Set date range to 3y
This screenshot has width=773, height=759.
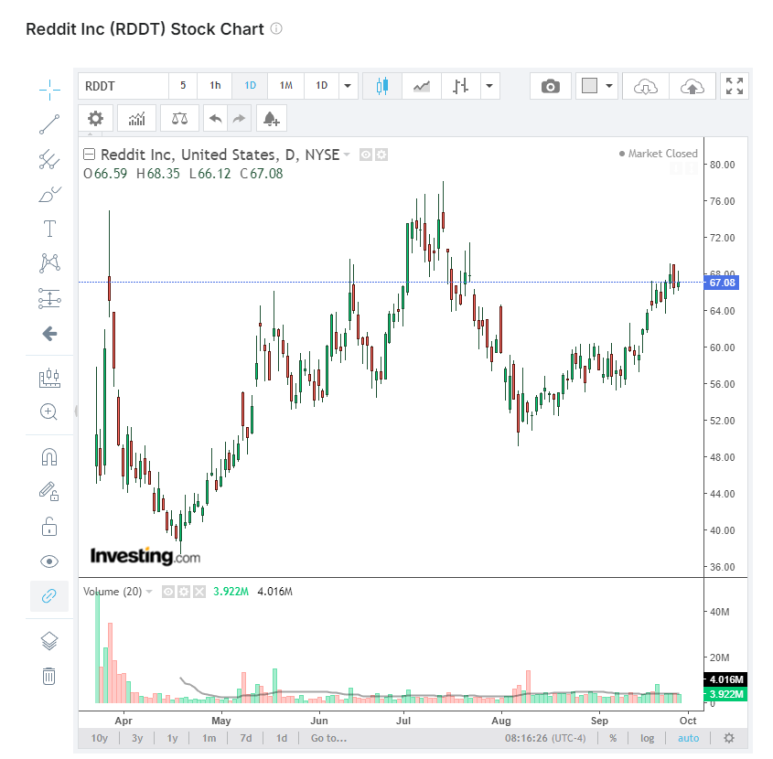137,738
